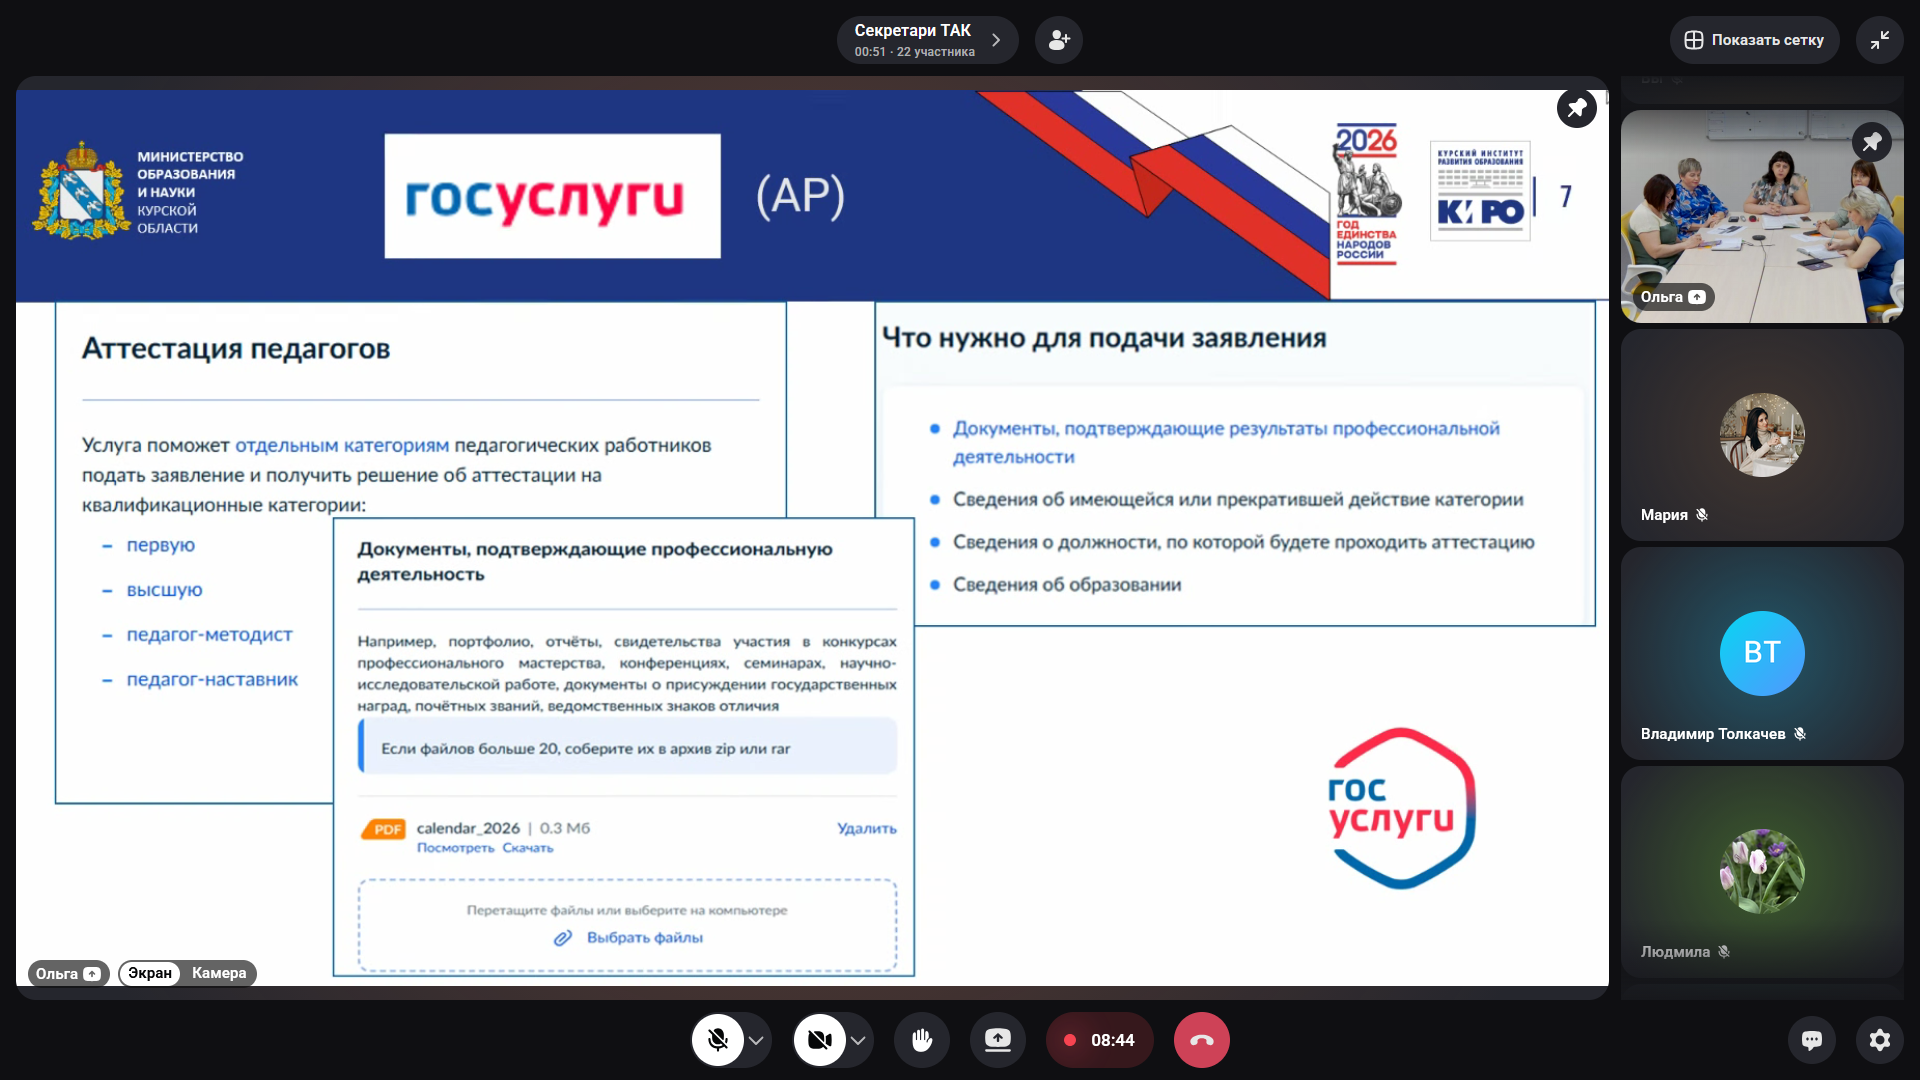Open the microphone options dropdown arrow
The height and width of the screenshot is (1080, 1920).
[x=757, y=1040]
